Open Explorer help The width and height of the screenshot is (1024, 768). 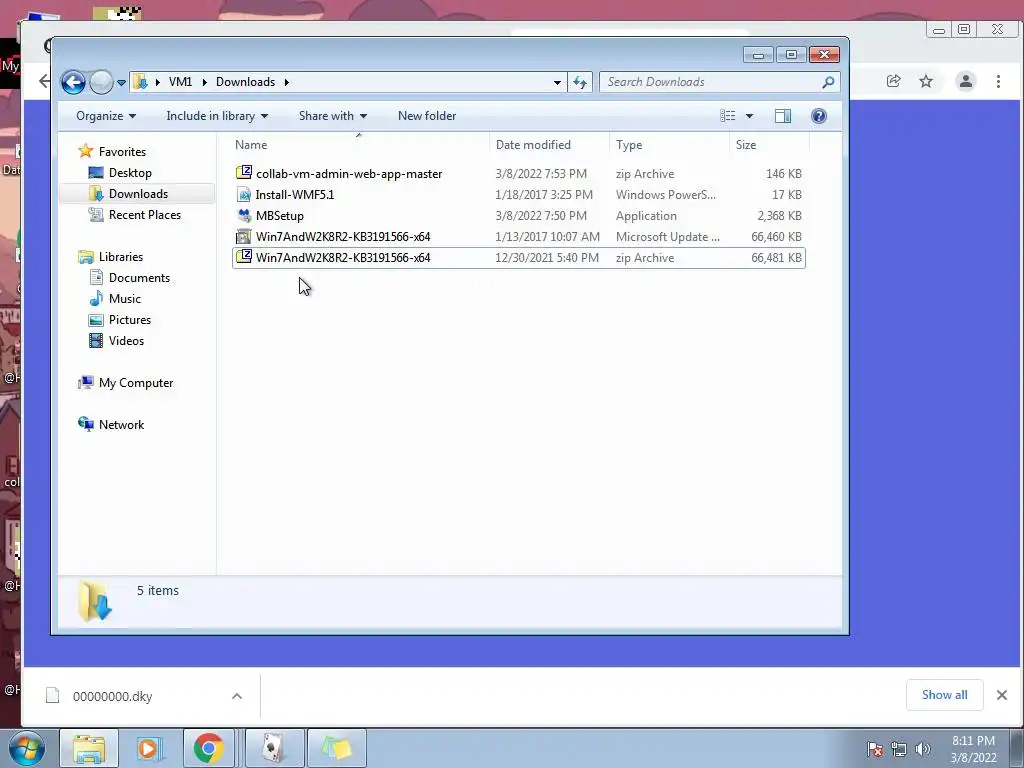pos(818,116)
